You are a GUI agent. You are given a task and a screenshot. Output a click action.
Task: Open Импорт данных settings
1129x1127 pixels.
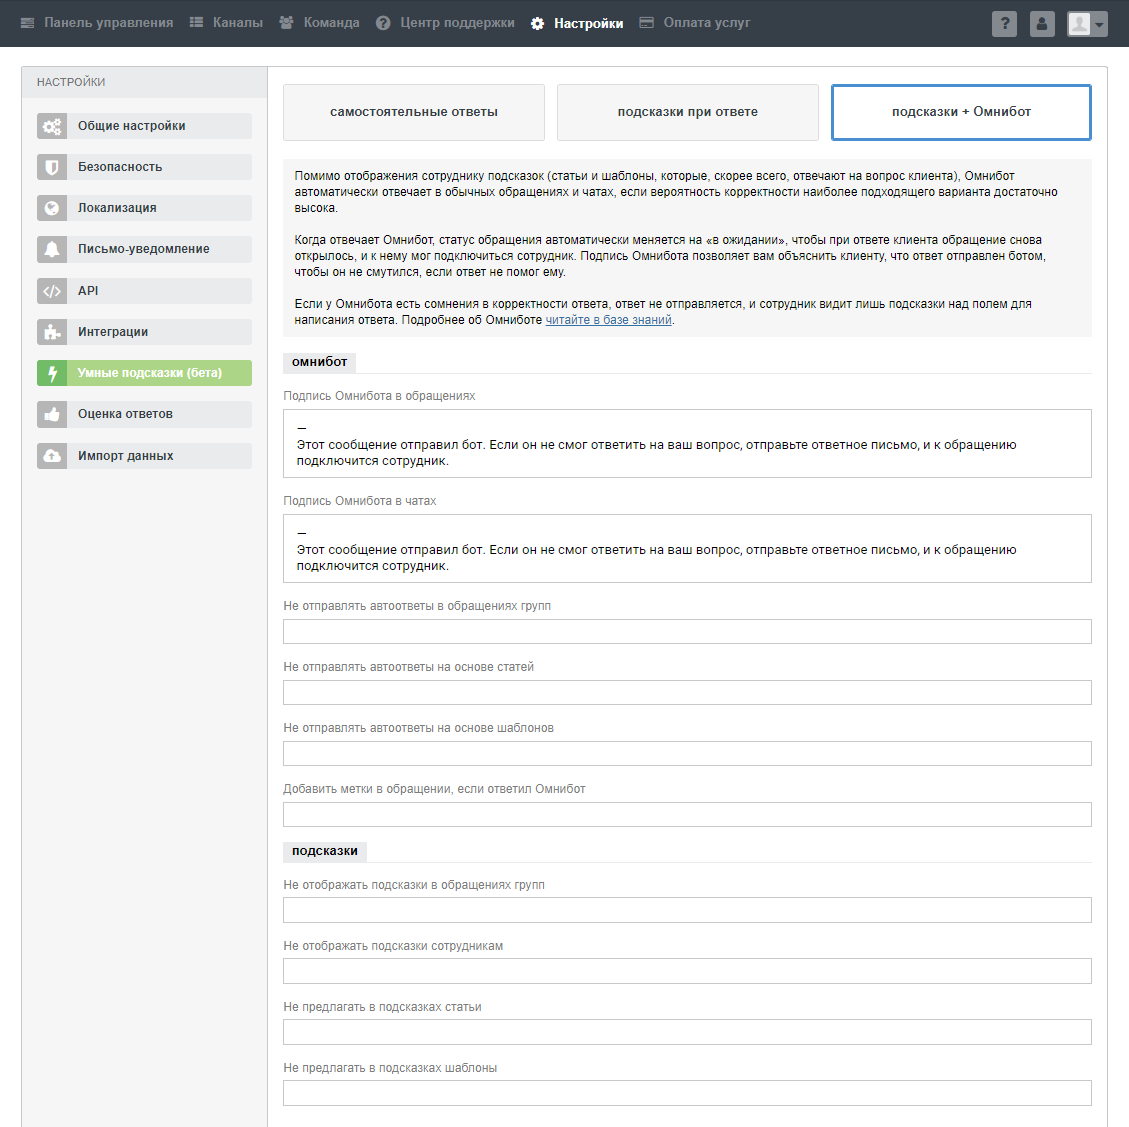click(145, 456)
